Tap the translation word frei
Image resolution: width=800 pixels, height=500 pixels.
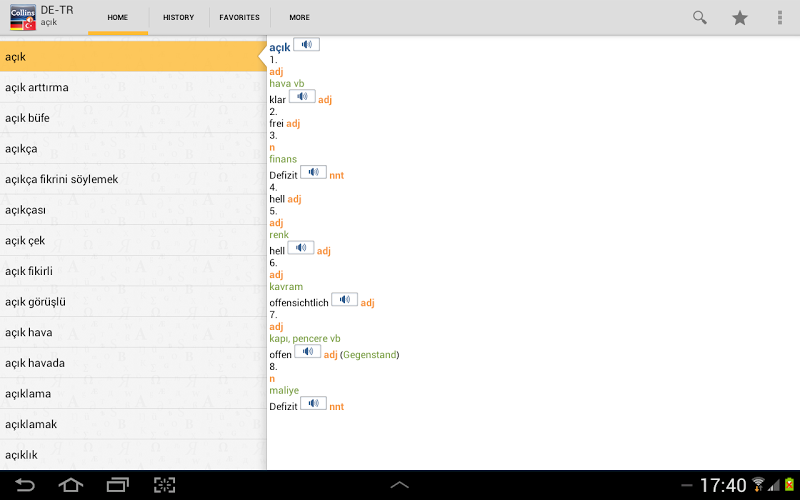click(276, 123)
